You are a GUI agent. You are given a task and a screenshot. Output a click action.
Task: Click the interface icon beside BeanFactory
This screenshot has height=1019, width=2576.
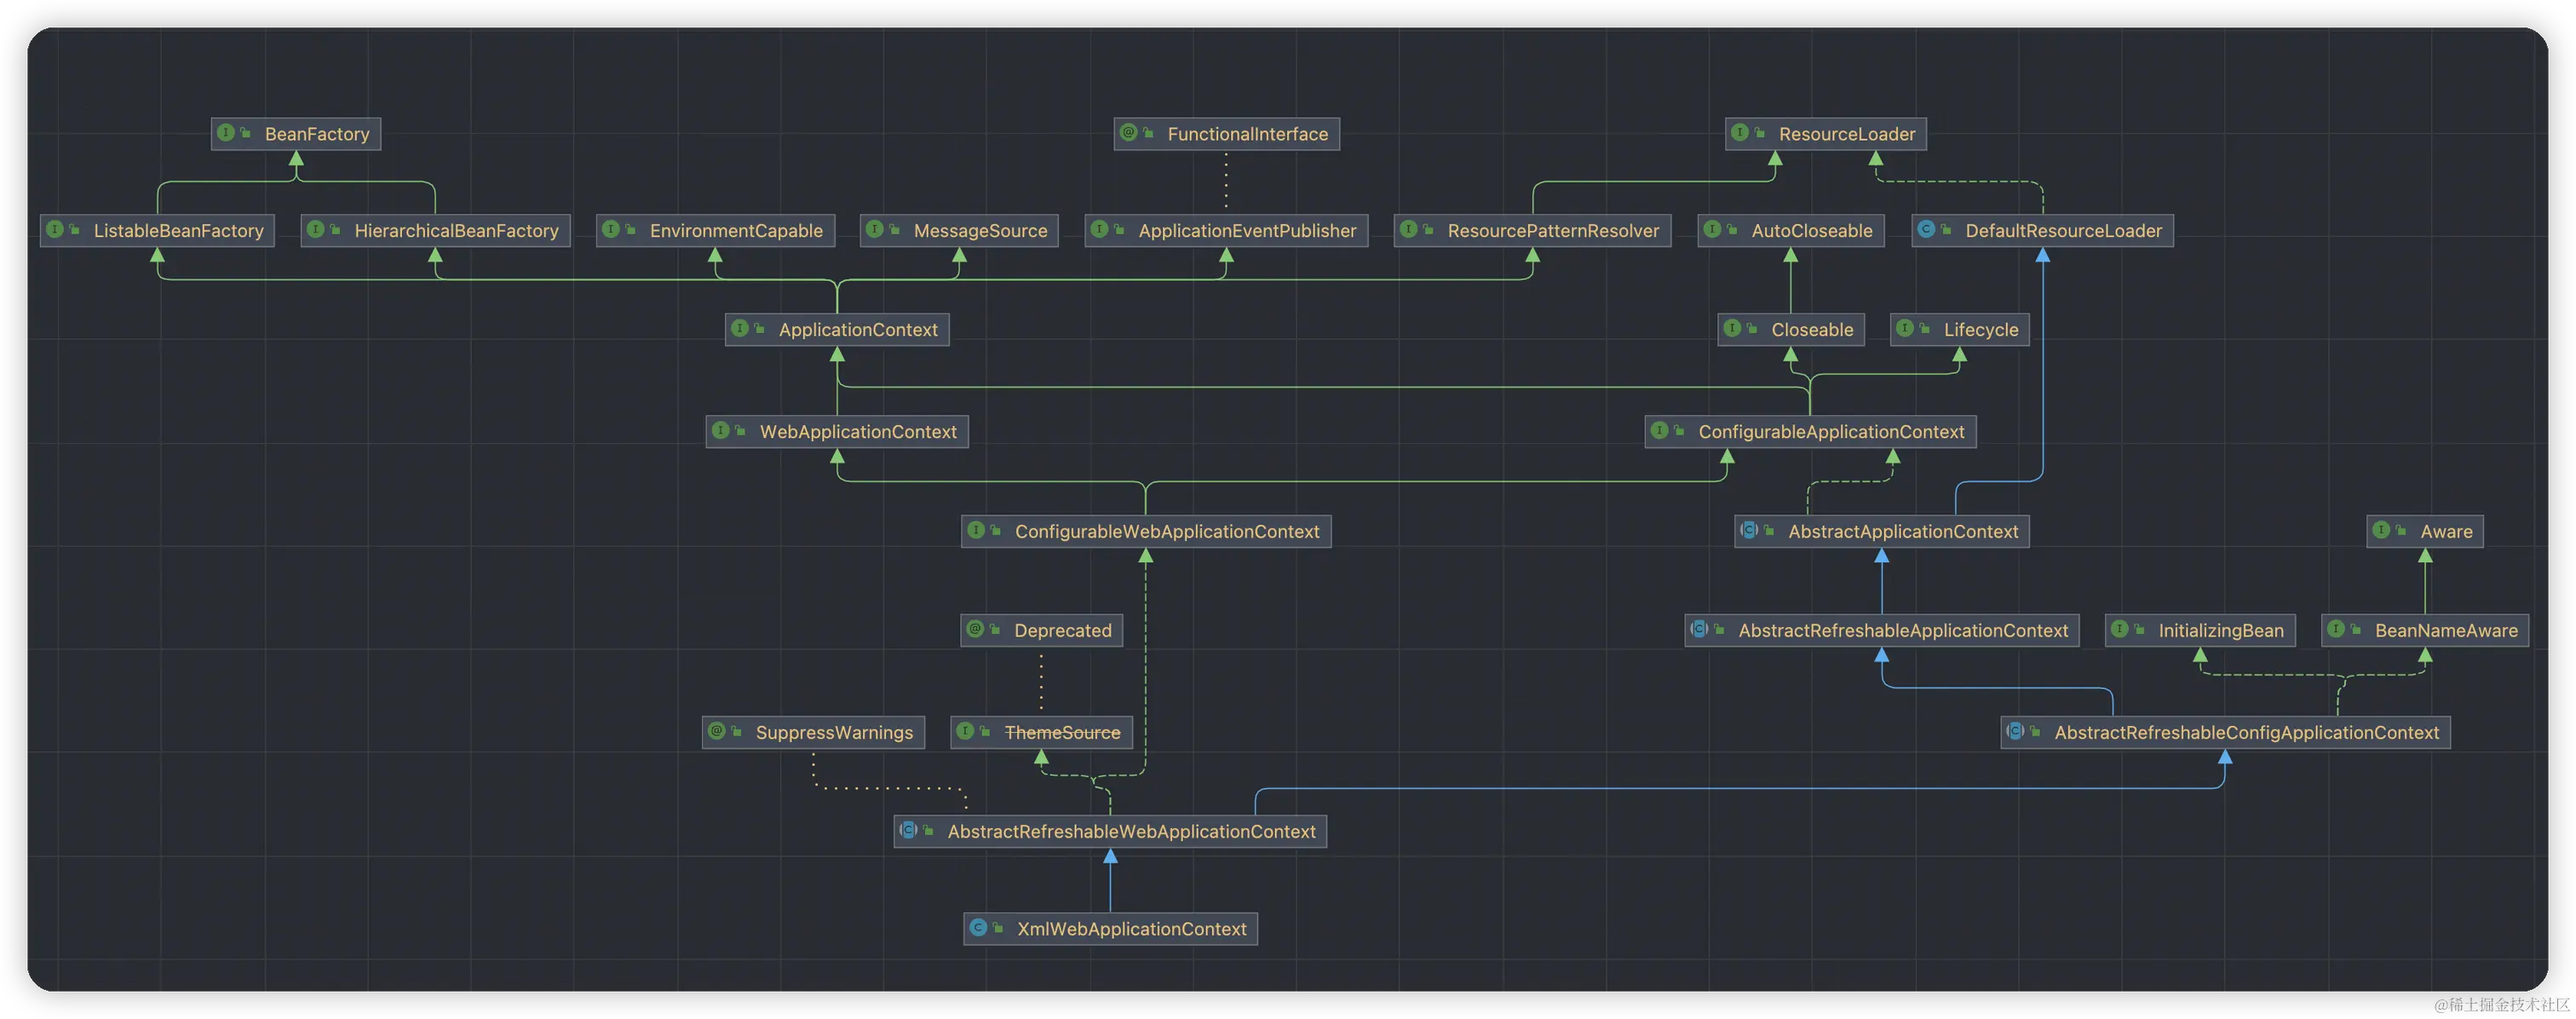coord(226,133)
